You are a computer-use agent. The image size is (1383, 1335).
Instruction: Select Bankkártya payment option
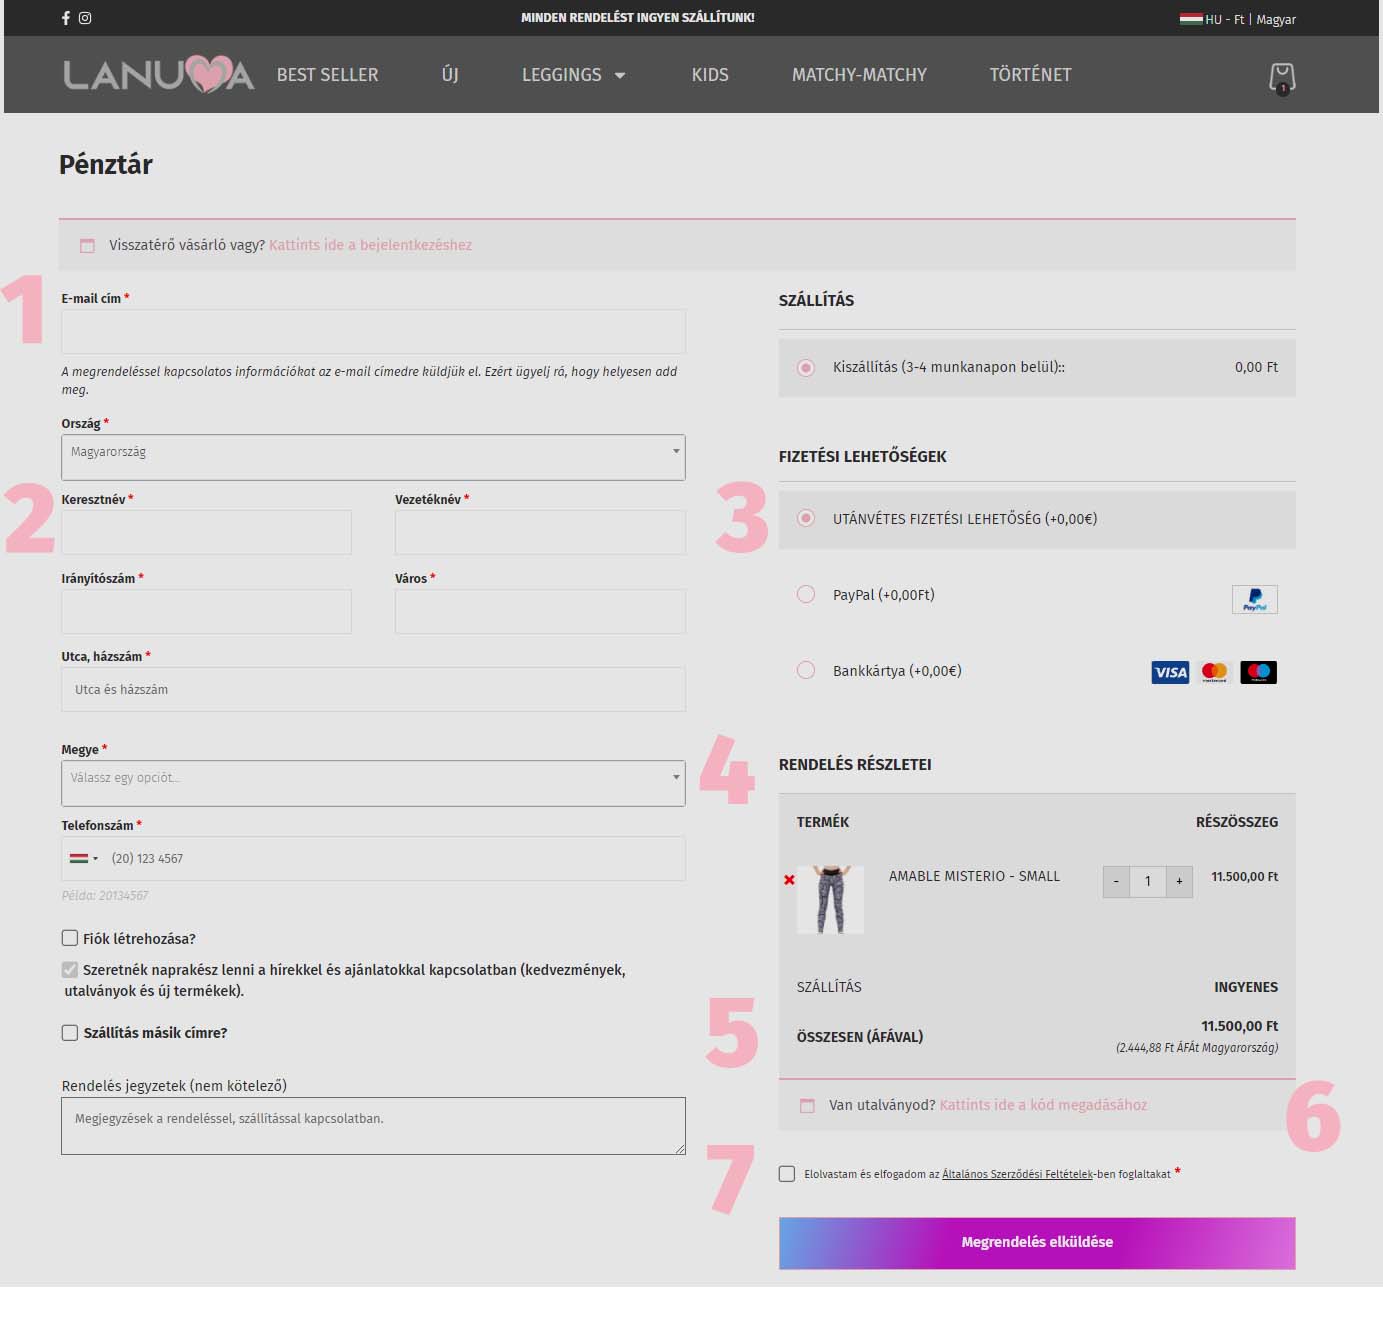click(x=806, y=670)
